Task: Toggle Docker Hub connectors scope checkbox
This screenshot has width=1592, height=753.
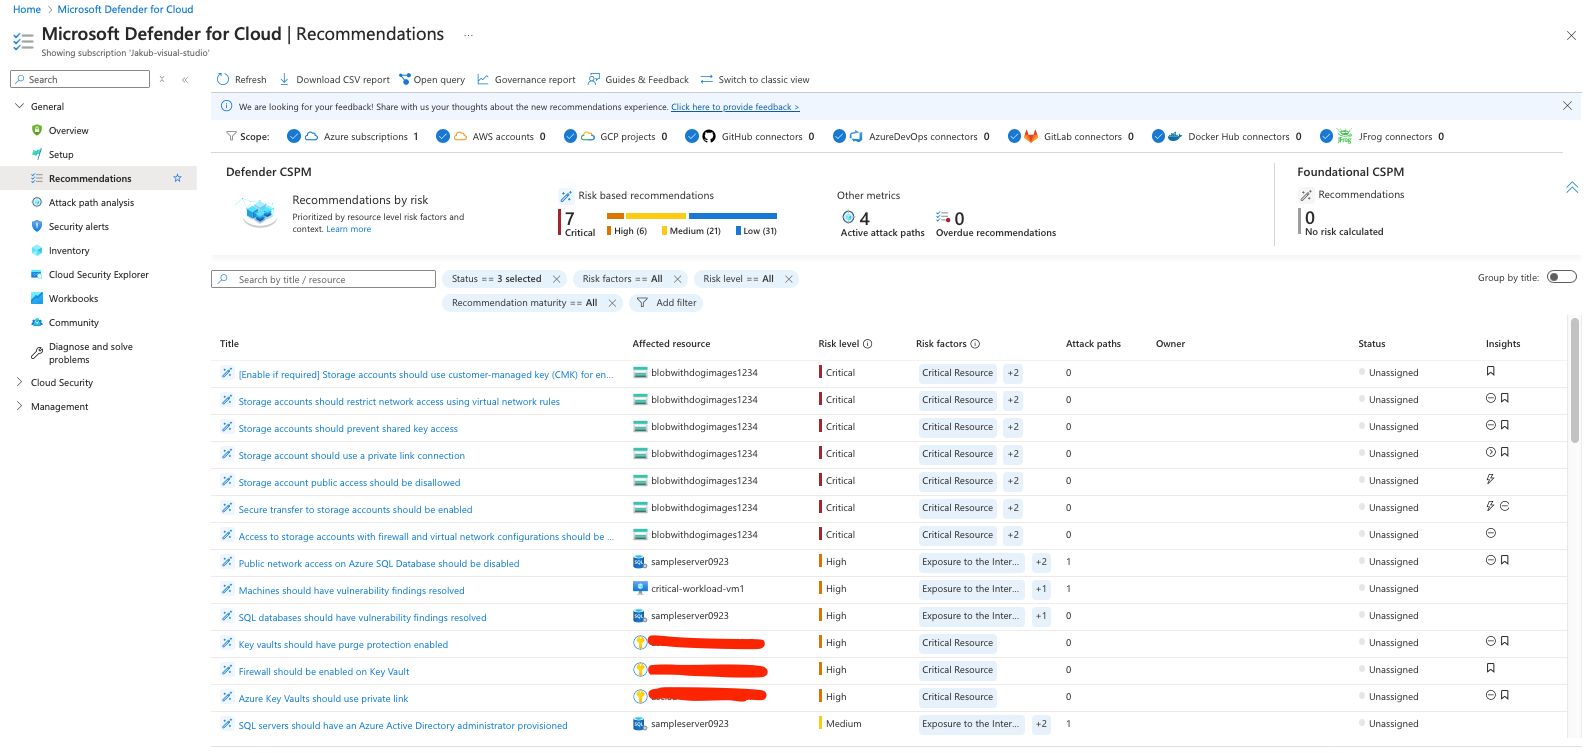Action: pyautogui.click(x=1158, y=136)
